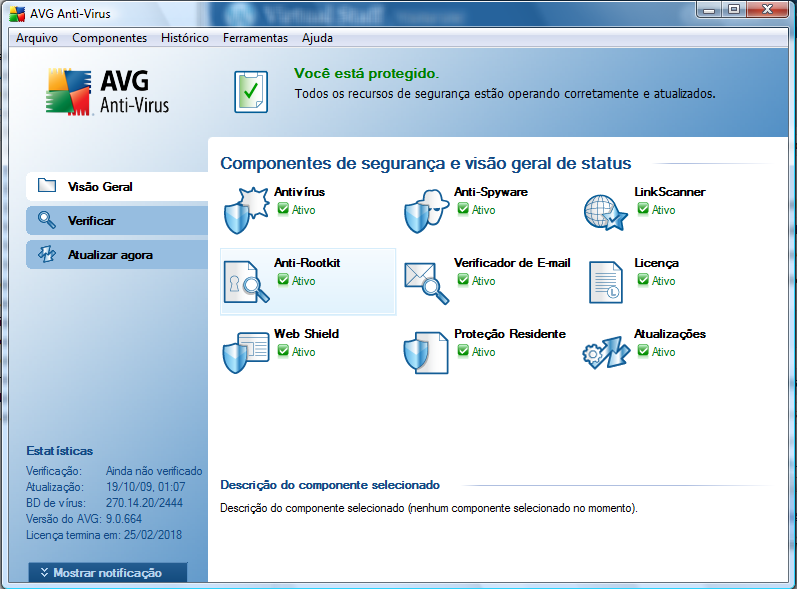Maximize the AVG Anti-Virus window

click(734, 10)
